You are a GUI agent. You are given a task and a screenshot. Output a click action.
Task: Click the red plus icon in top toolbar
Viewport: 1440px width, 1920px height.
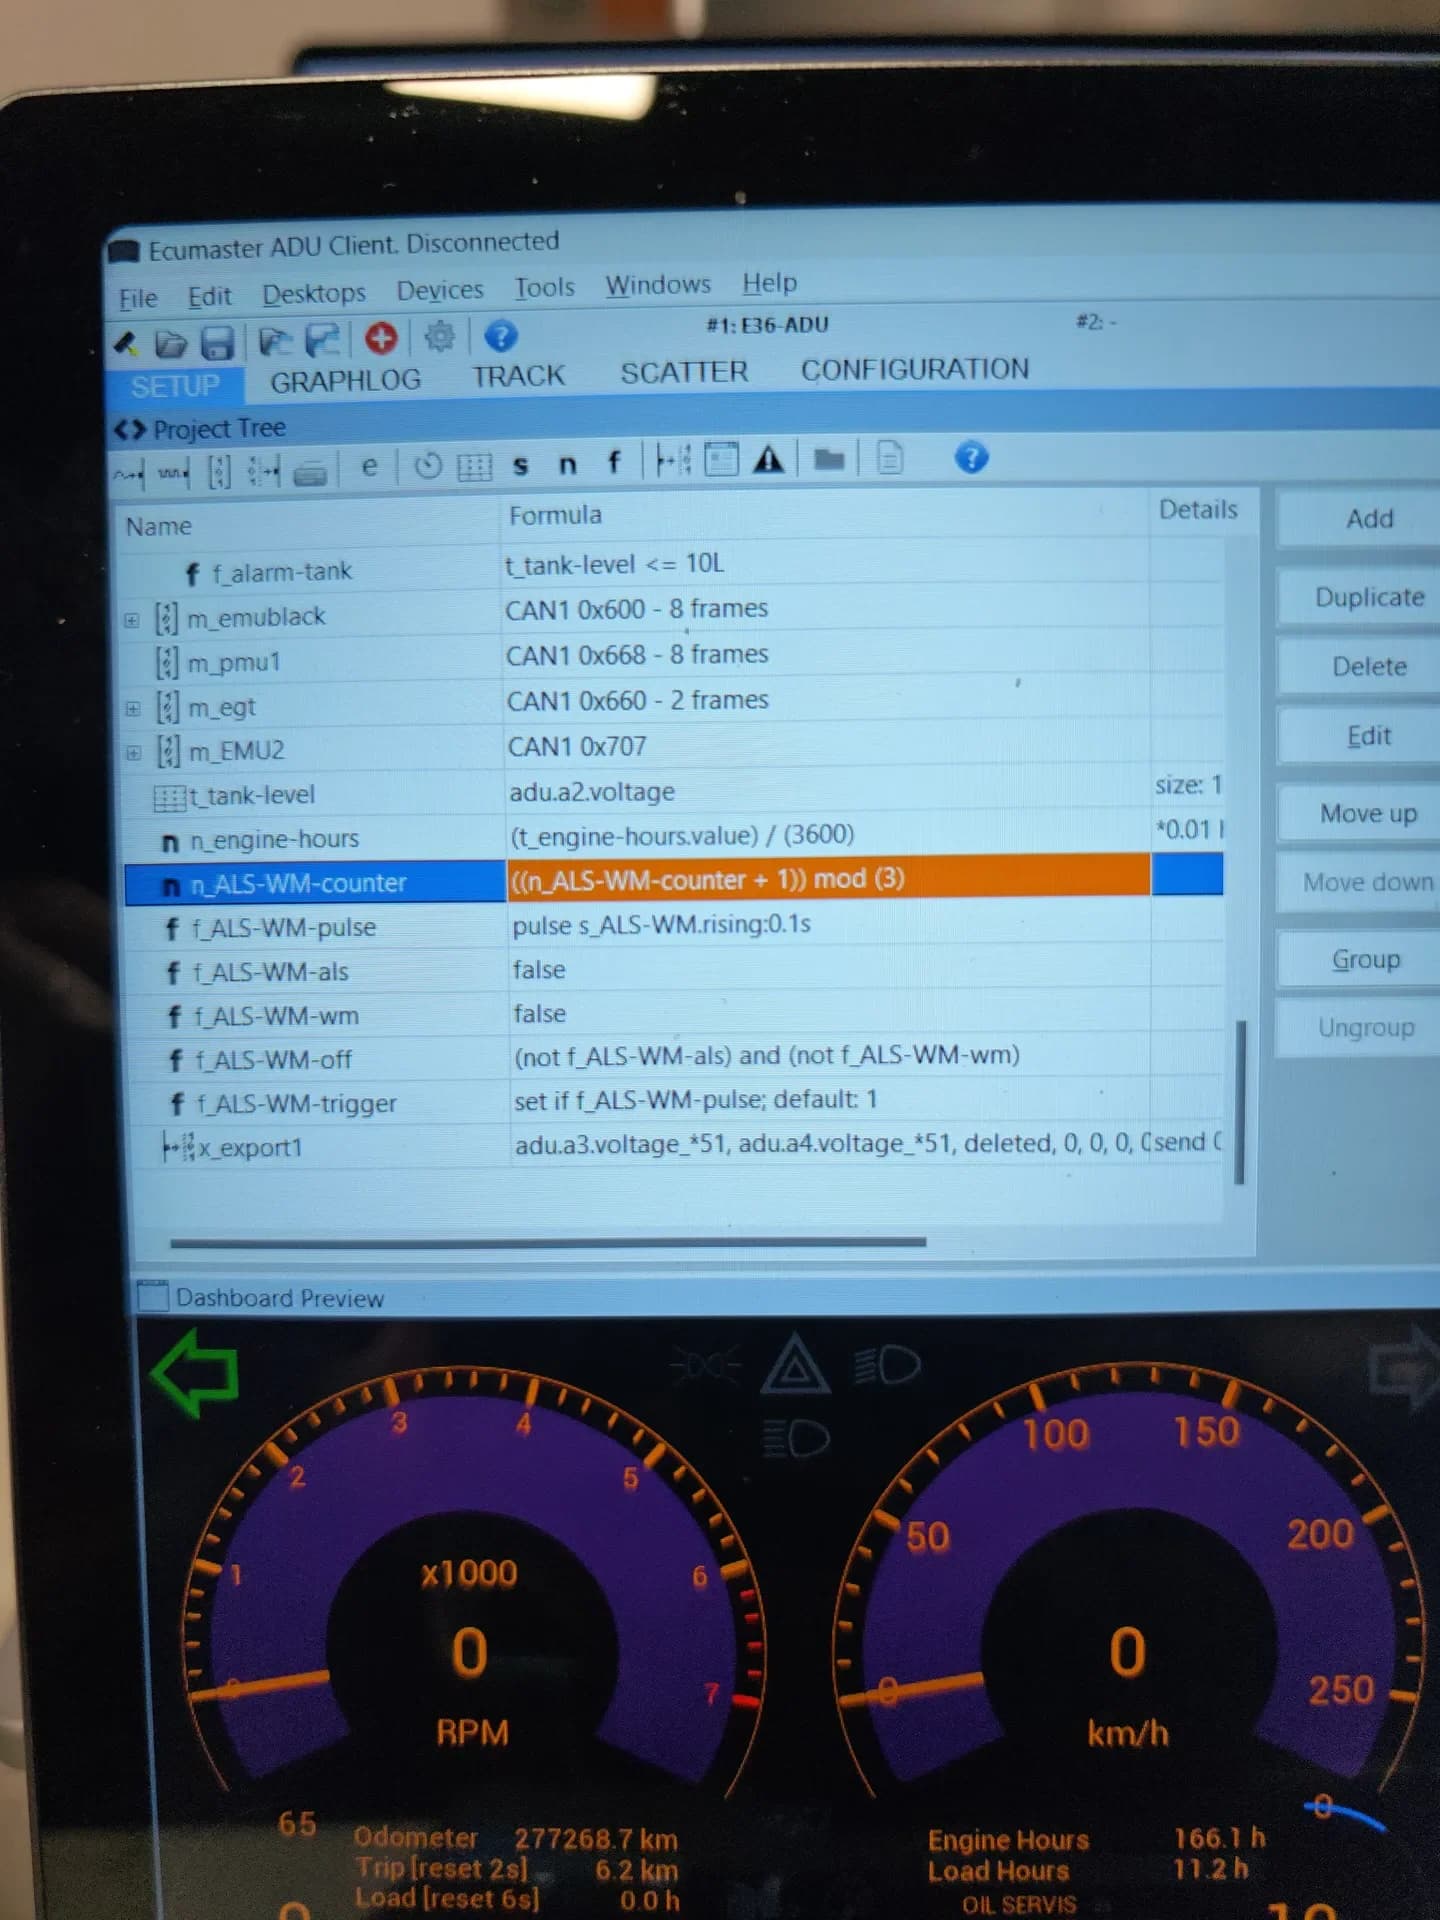(381, 338)
